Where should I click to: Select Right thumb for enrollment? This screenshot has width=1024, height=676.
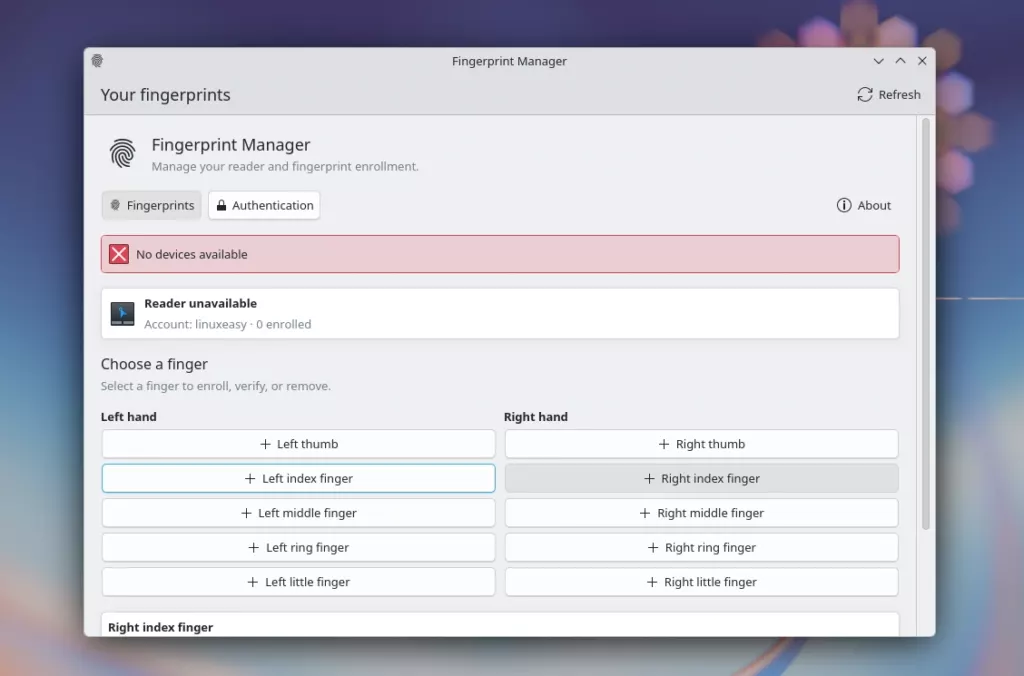click(x=701, y=444)
